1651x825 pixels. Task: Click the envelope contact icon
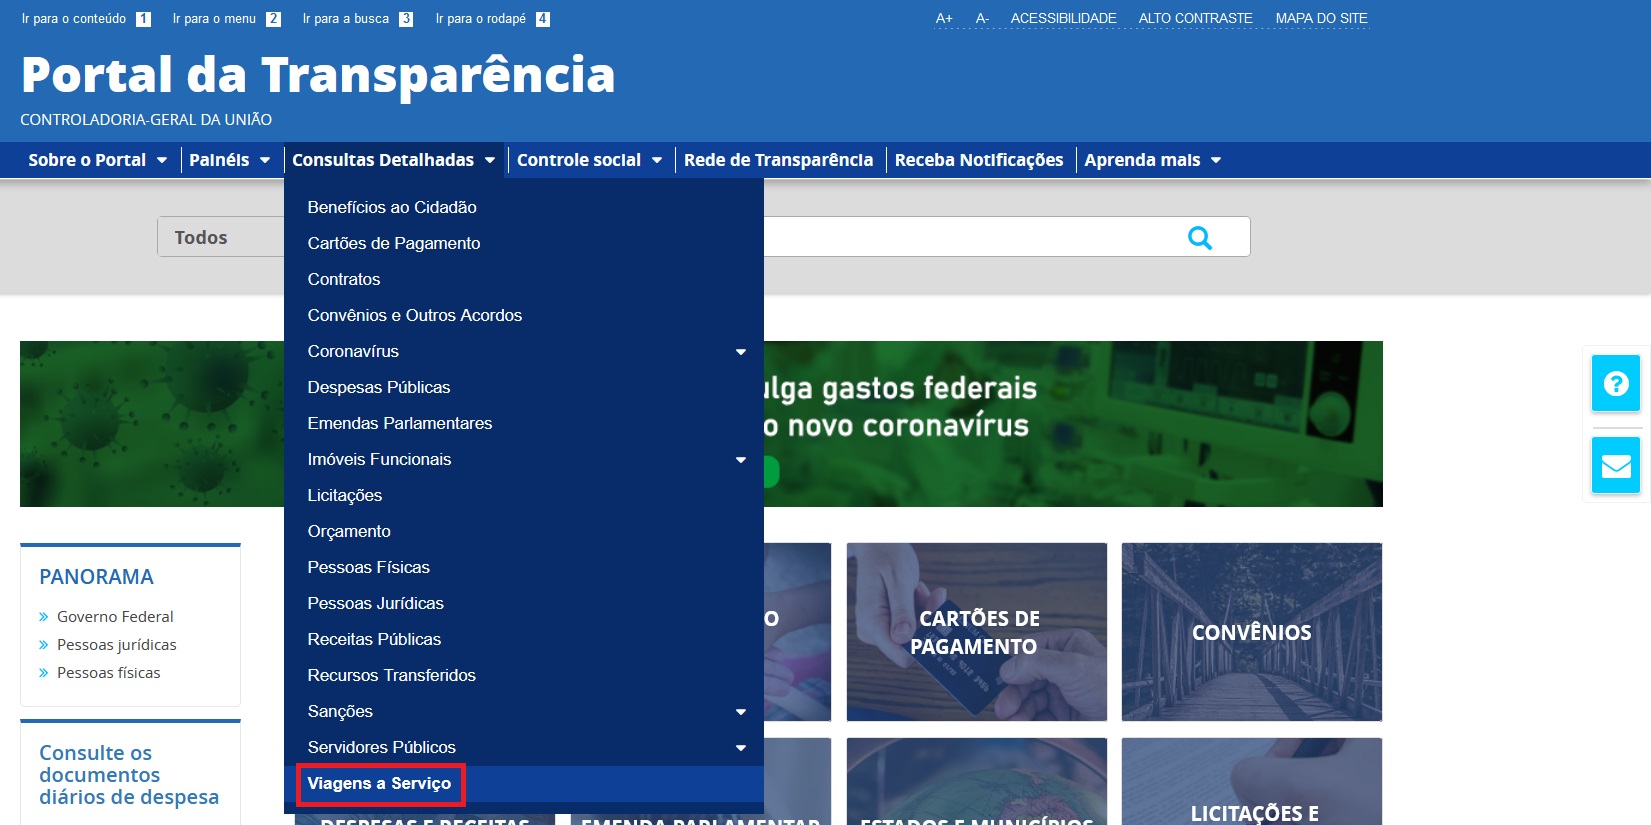tap(1615, 465)
